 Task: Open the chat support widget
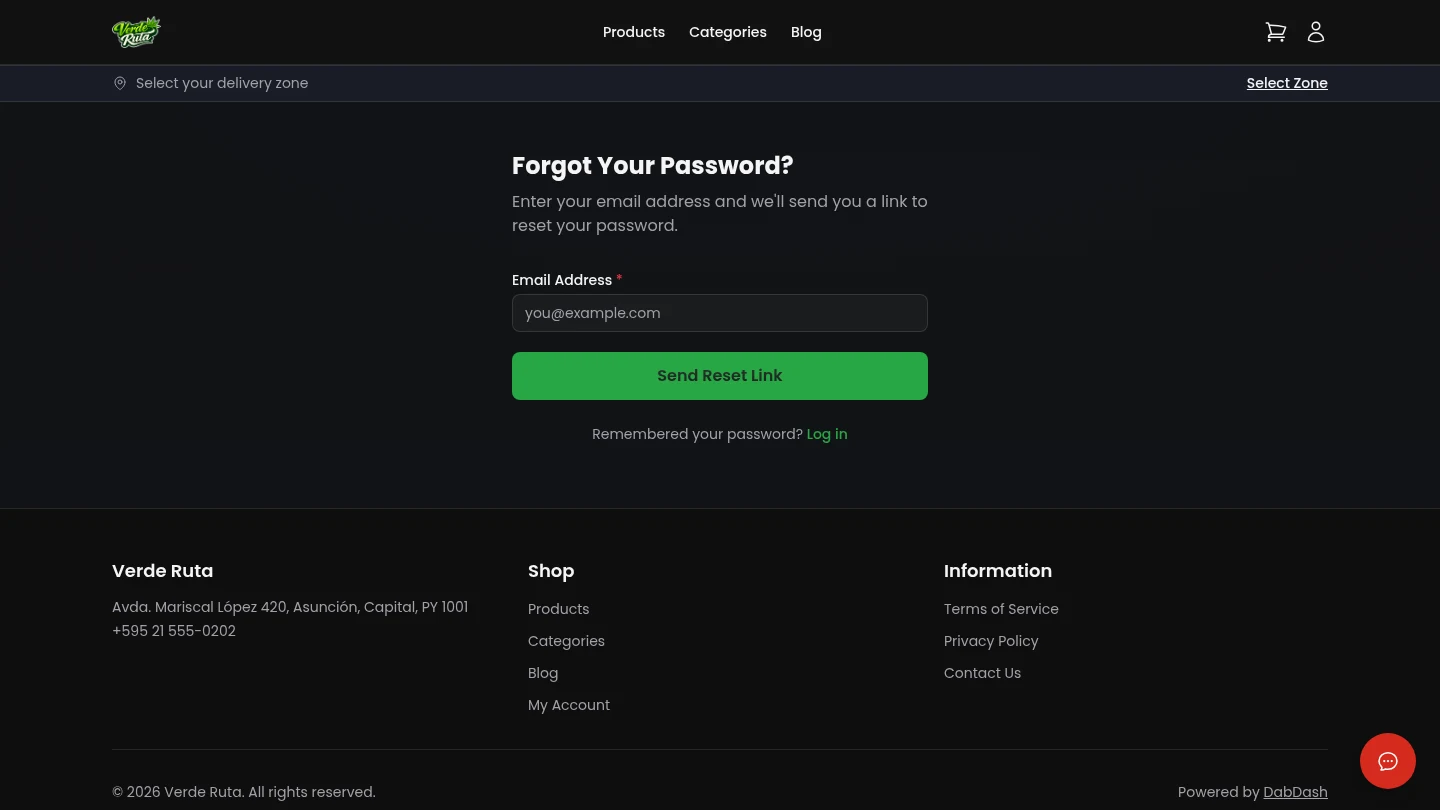[x=1388, y=761]
